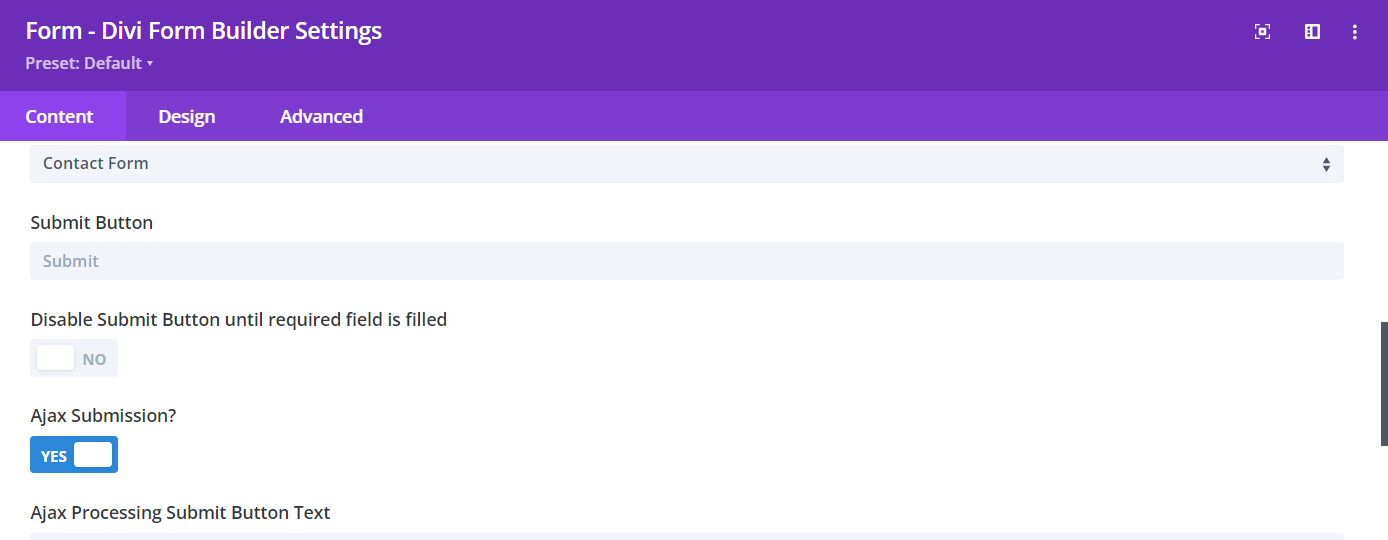Focus the Ajax Processing Submit Button Text field
Viewport: 1388px width, 540px height.
coord(686,536)
